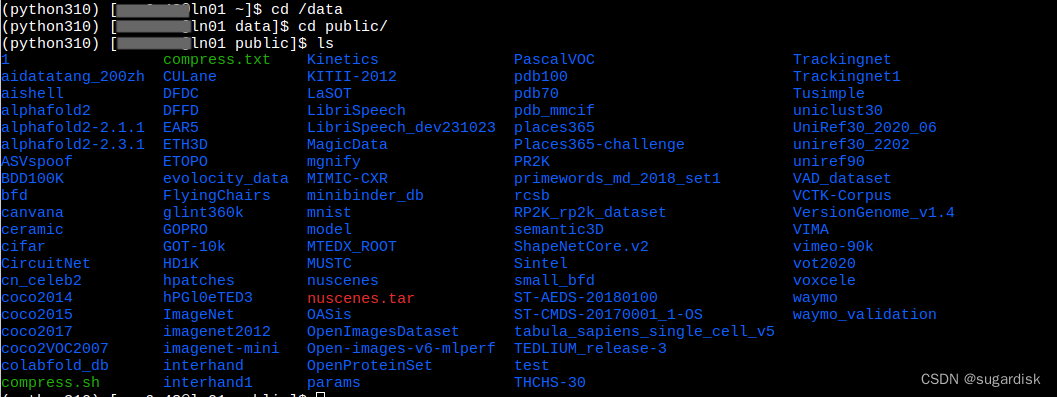Click the hPGl0eTED3 directory entry

pyautogui.click(x=208, y=297)
